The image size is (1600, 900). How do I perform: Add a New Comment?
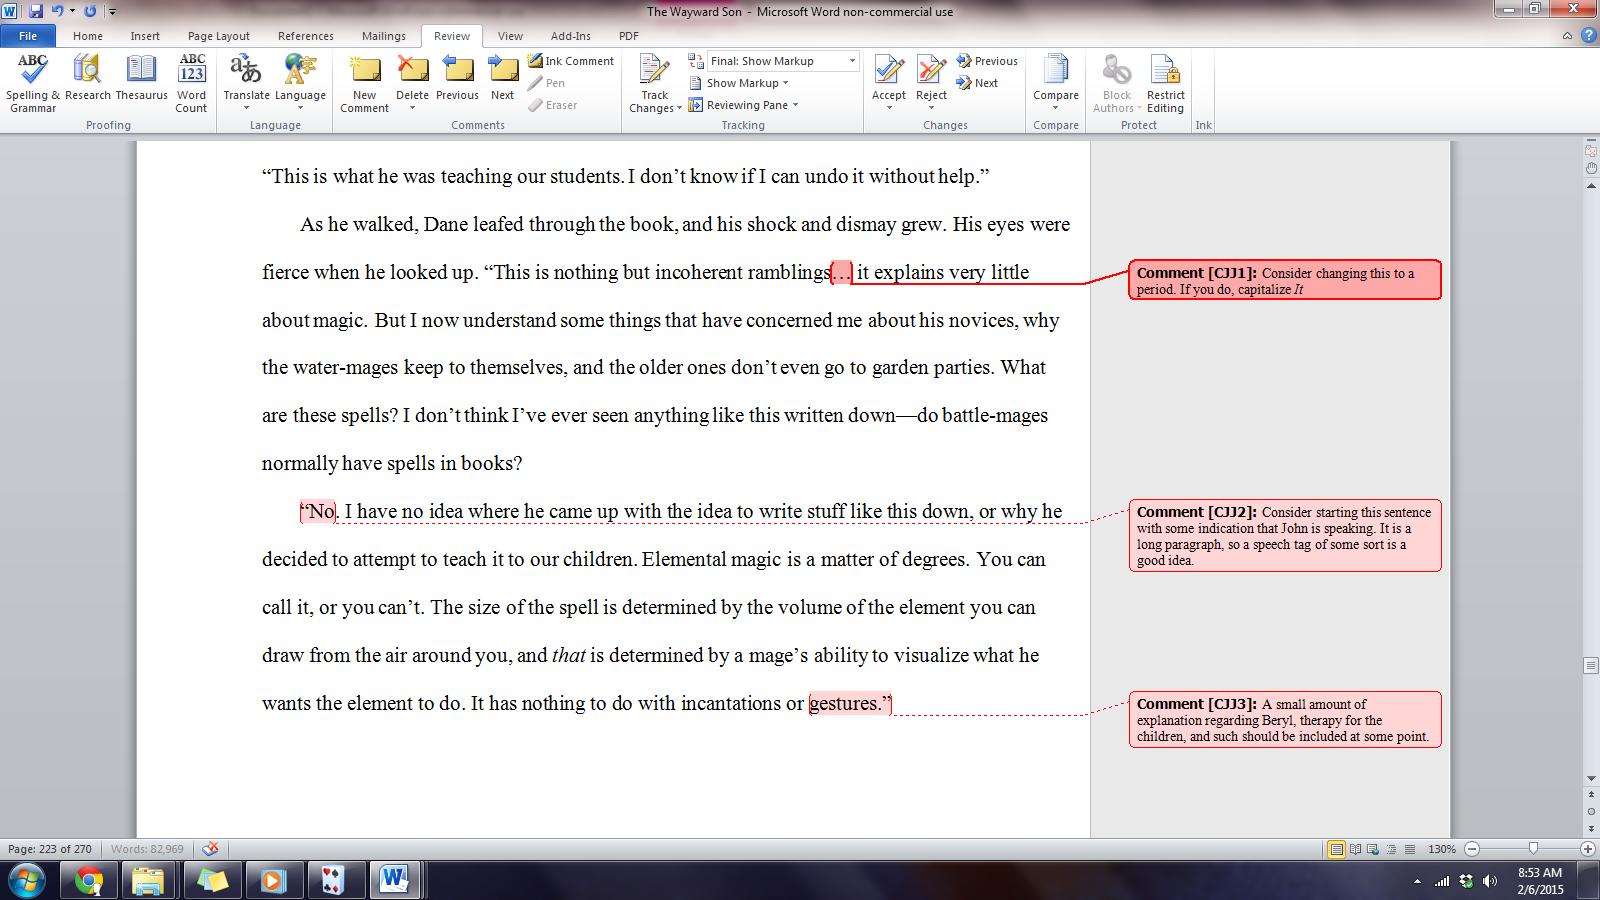pyautogui.click(x=364, y=82)
